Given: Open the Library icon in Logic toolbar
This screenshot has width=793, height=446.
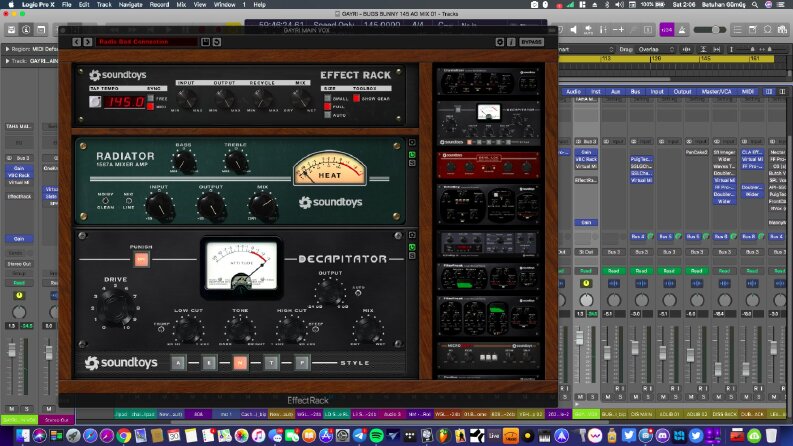Looking at the screenshot, I should (x=11, y=30).
